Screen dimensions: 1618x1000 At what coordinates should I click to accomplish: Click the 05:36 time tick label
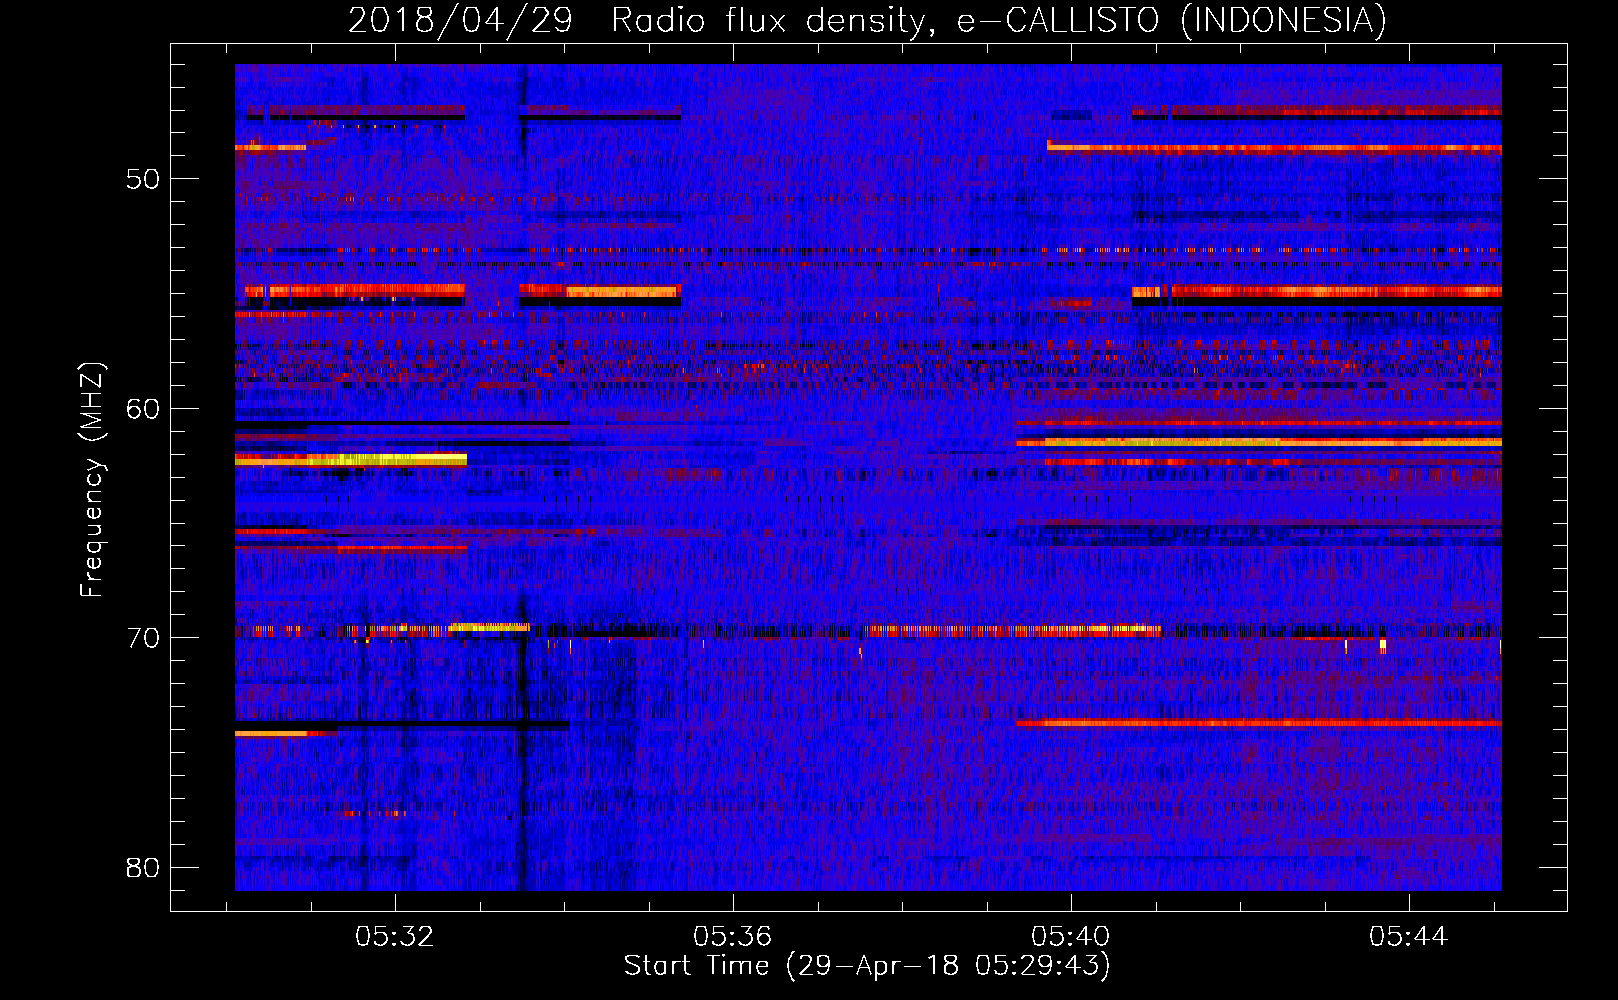[733, 937]
